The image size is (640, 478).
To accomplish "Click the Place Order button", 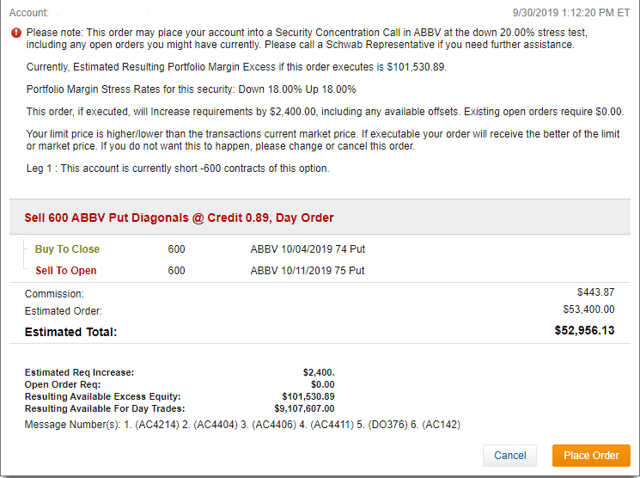I will pos(591,455).
